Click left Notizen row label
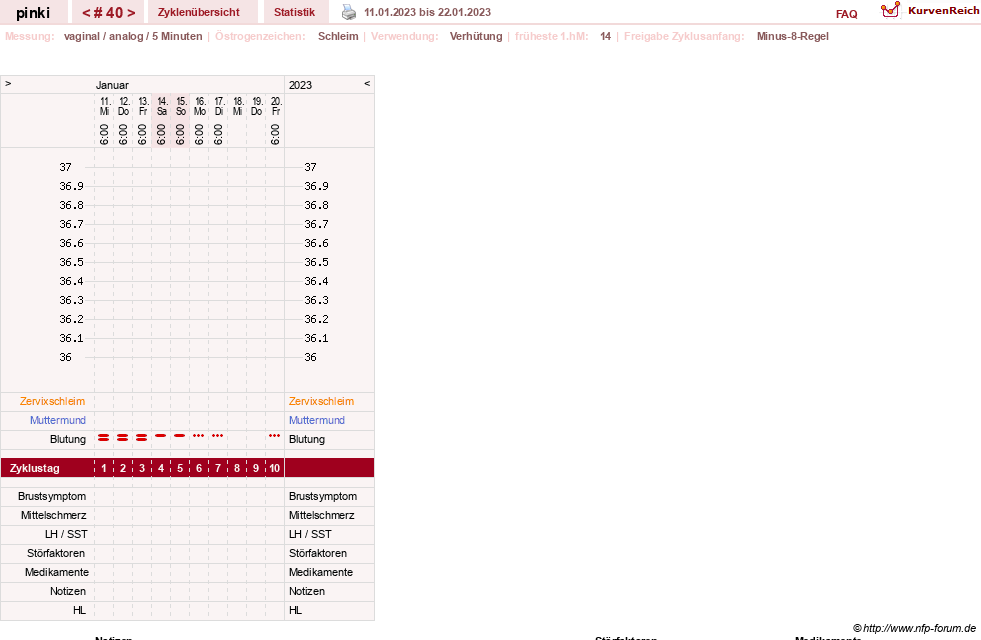 [x=68, y=591]
